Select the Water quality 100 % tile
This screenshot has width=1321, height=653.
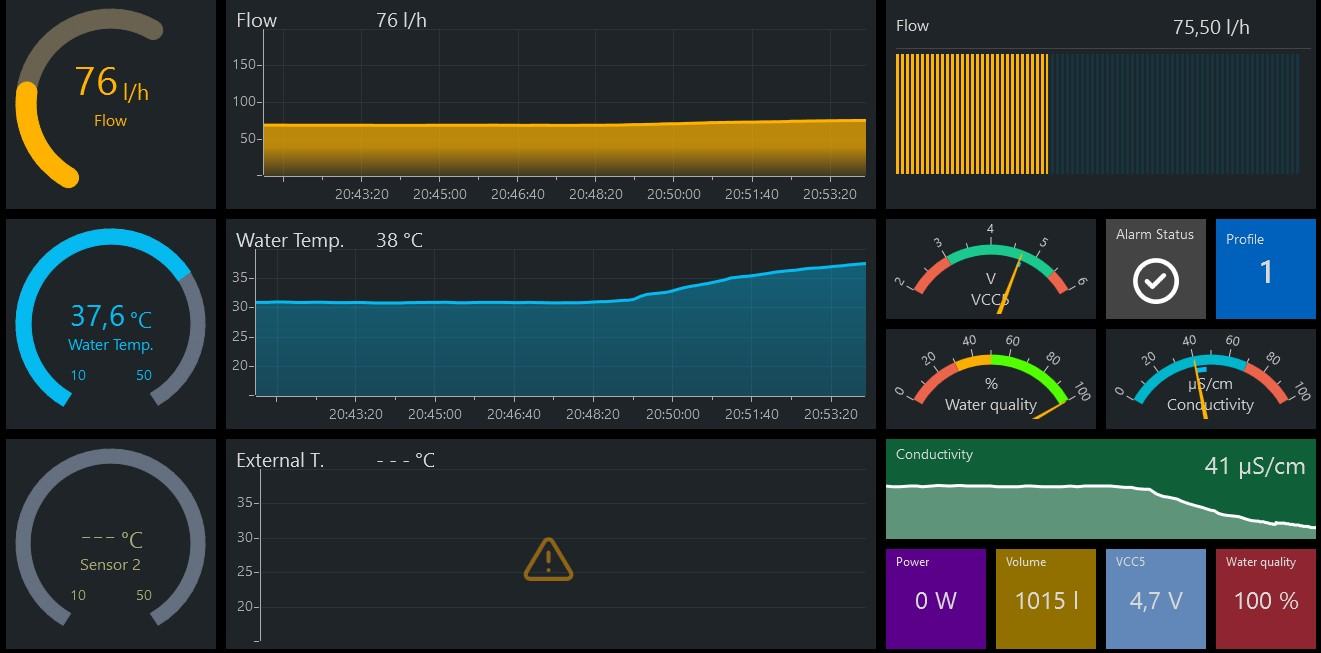(x=1266, y=598)
